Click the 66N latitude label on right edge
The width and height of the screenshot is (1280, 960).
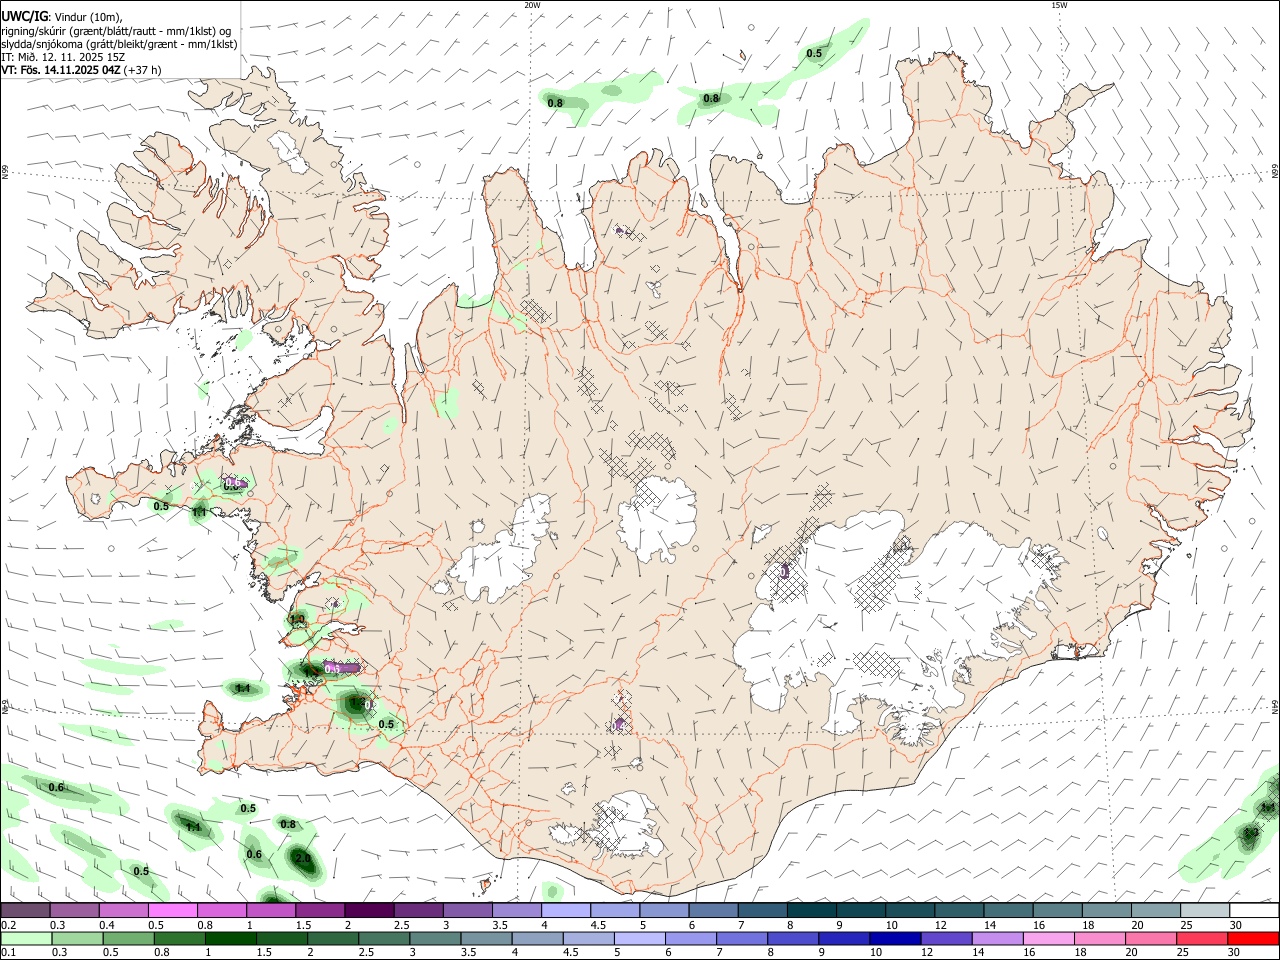(1275, 172)
